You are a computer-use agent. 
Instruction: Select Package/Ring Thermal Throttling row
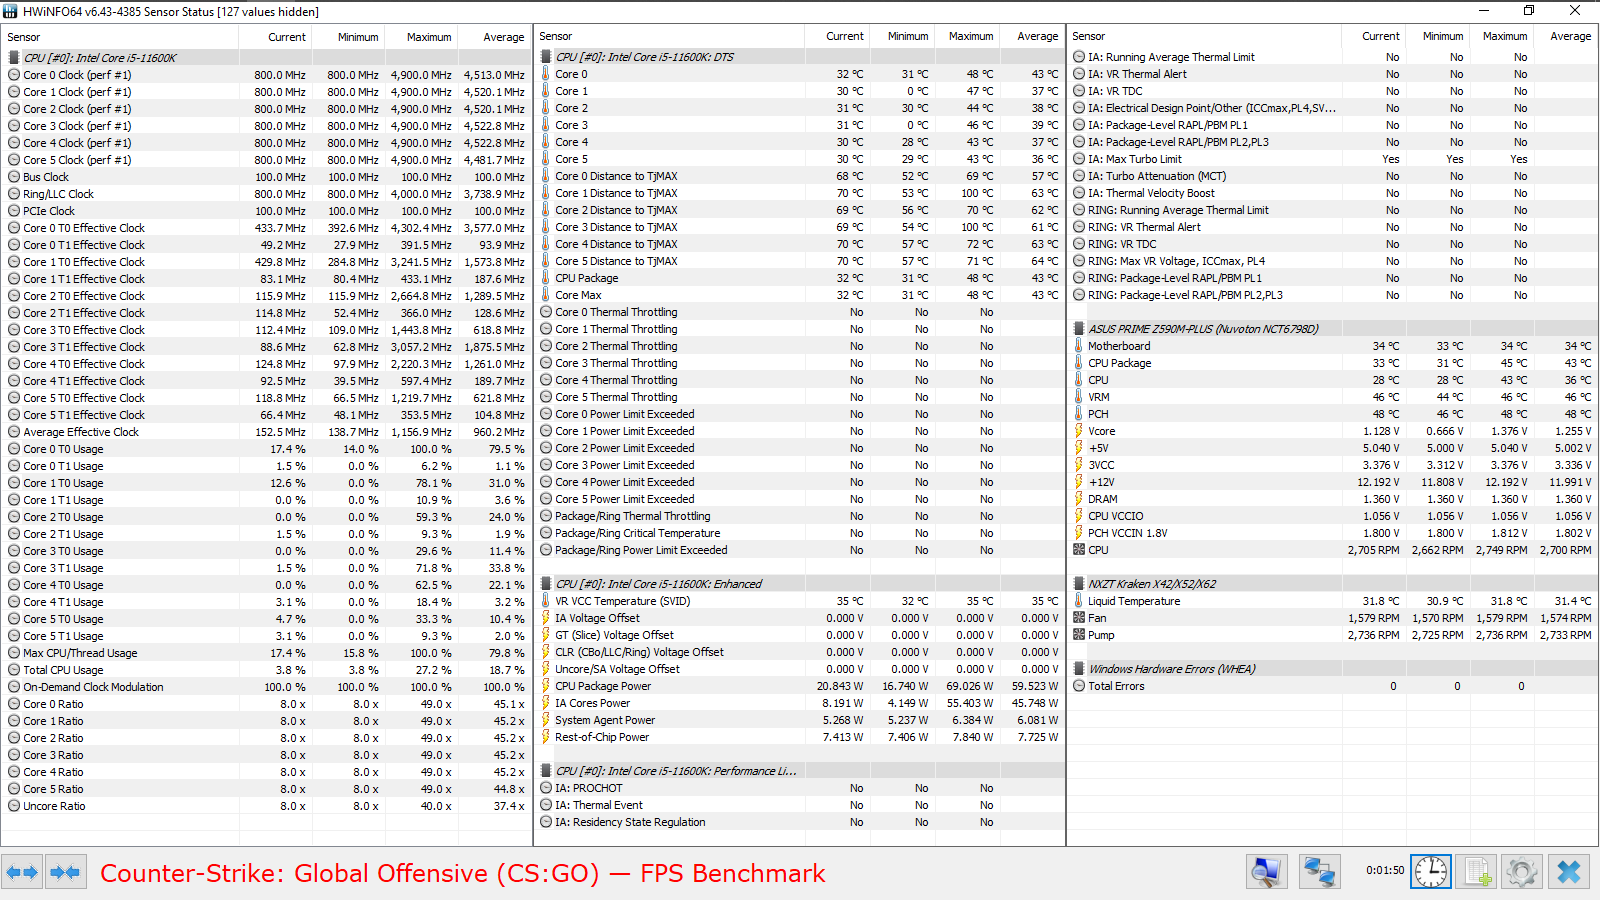point(799,516)
